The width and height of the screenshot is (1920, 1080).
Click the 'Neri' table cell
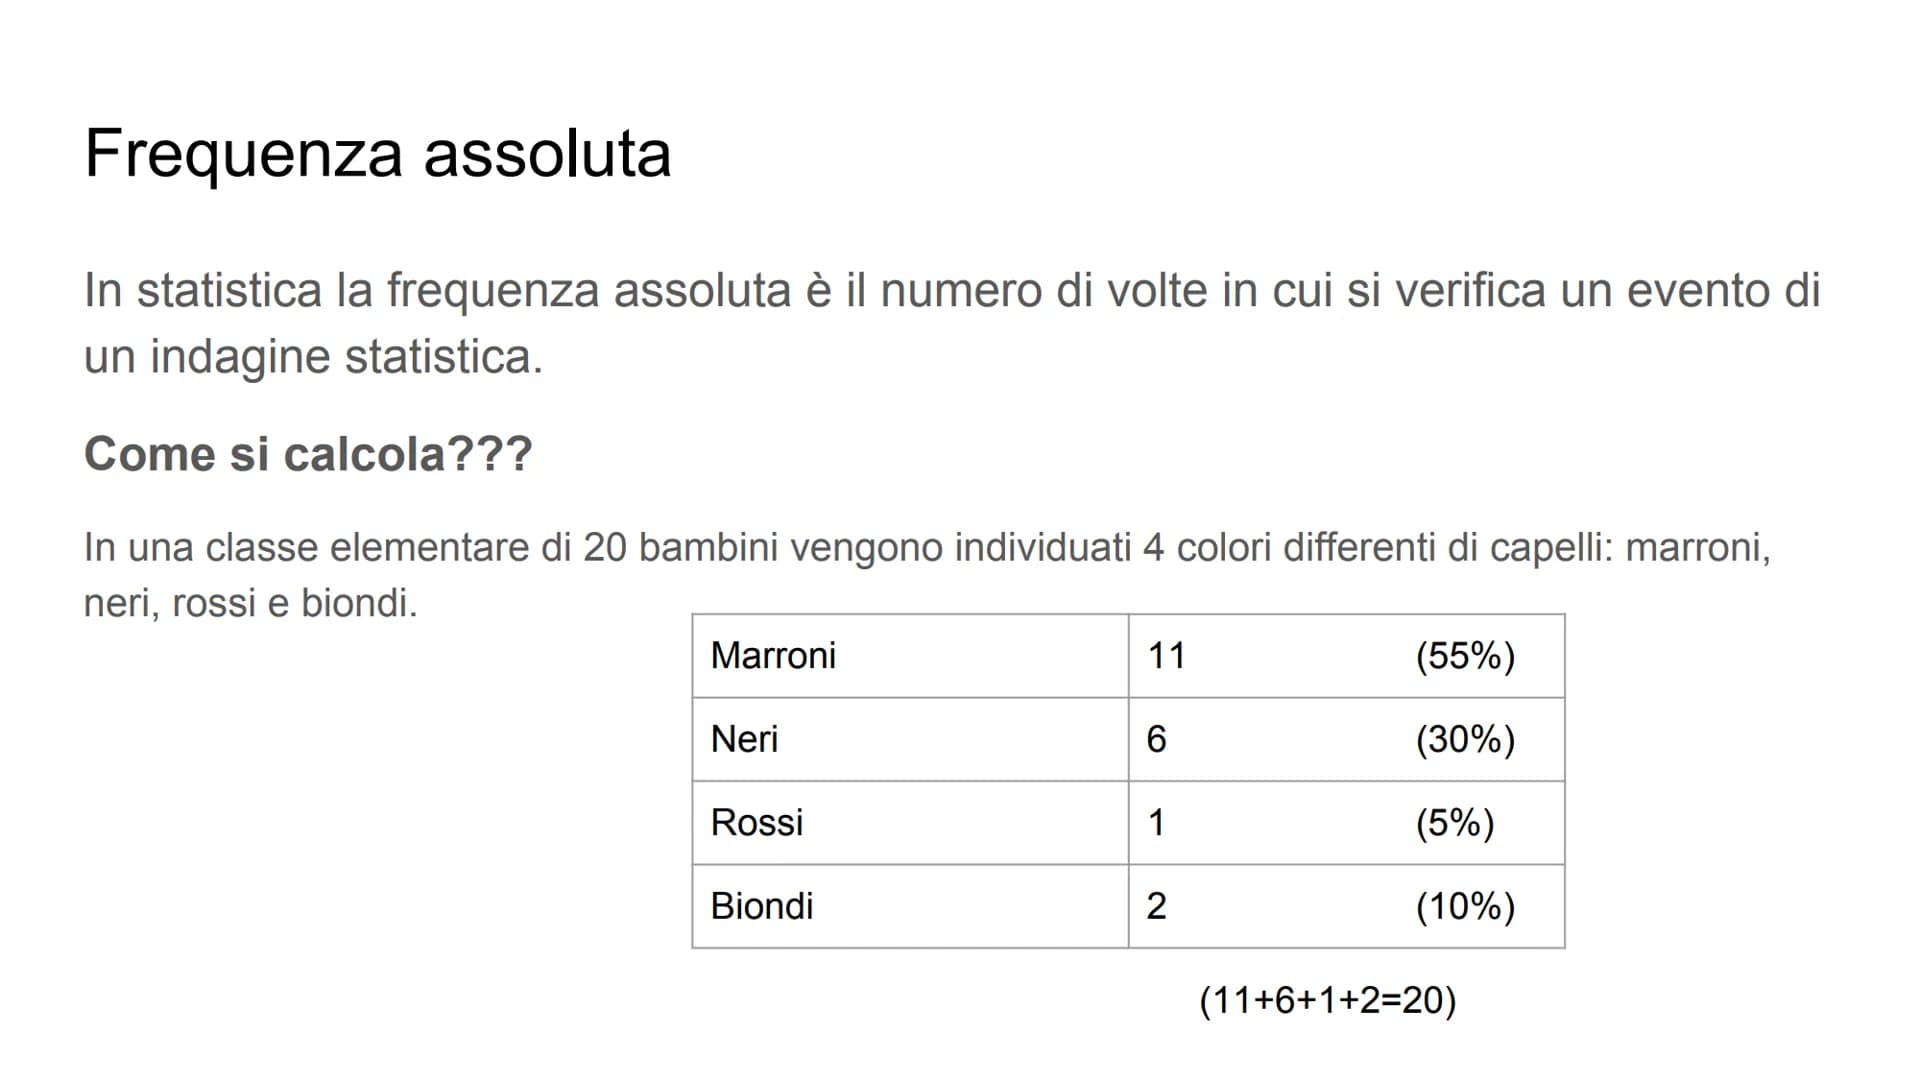pos(910,739)
